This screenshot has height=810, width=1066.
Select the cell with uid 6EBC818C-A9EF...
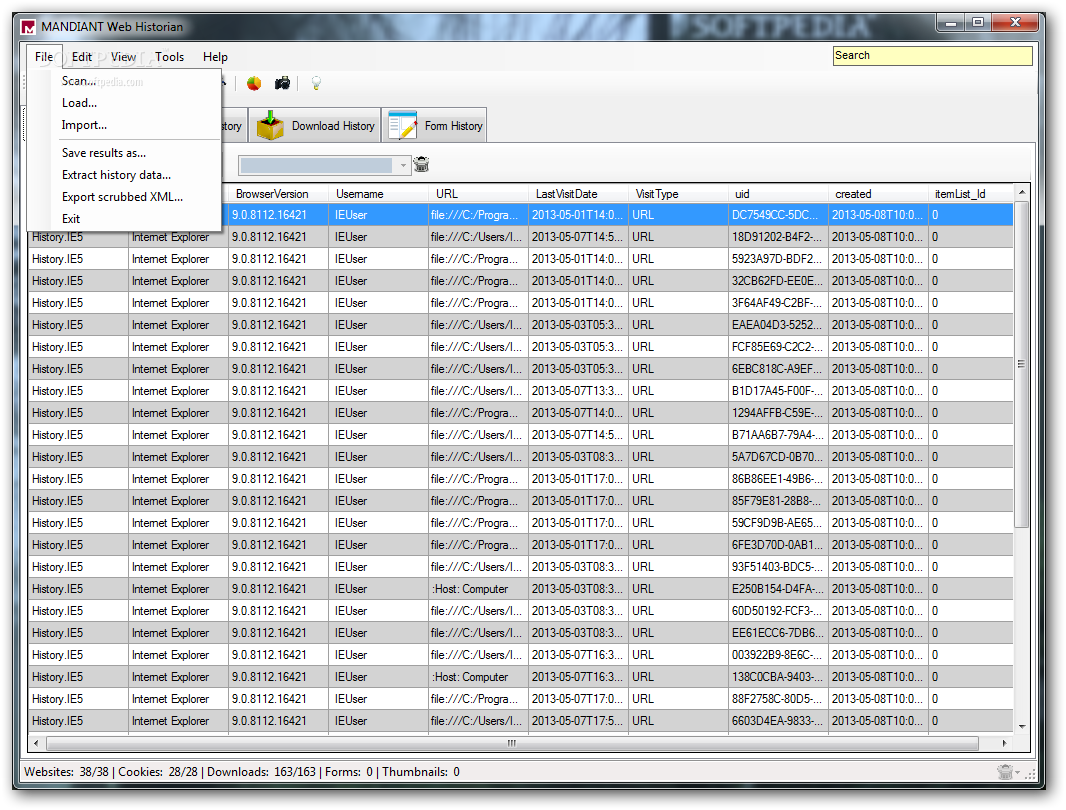pyautogui.click(x=778, y=369)
